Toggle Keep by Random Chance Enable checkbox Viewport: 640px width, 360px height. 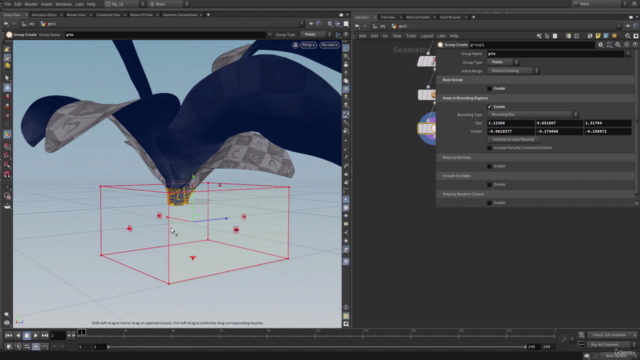(489, 203)
